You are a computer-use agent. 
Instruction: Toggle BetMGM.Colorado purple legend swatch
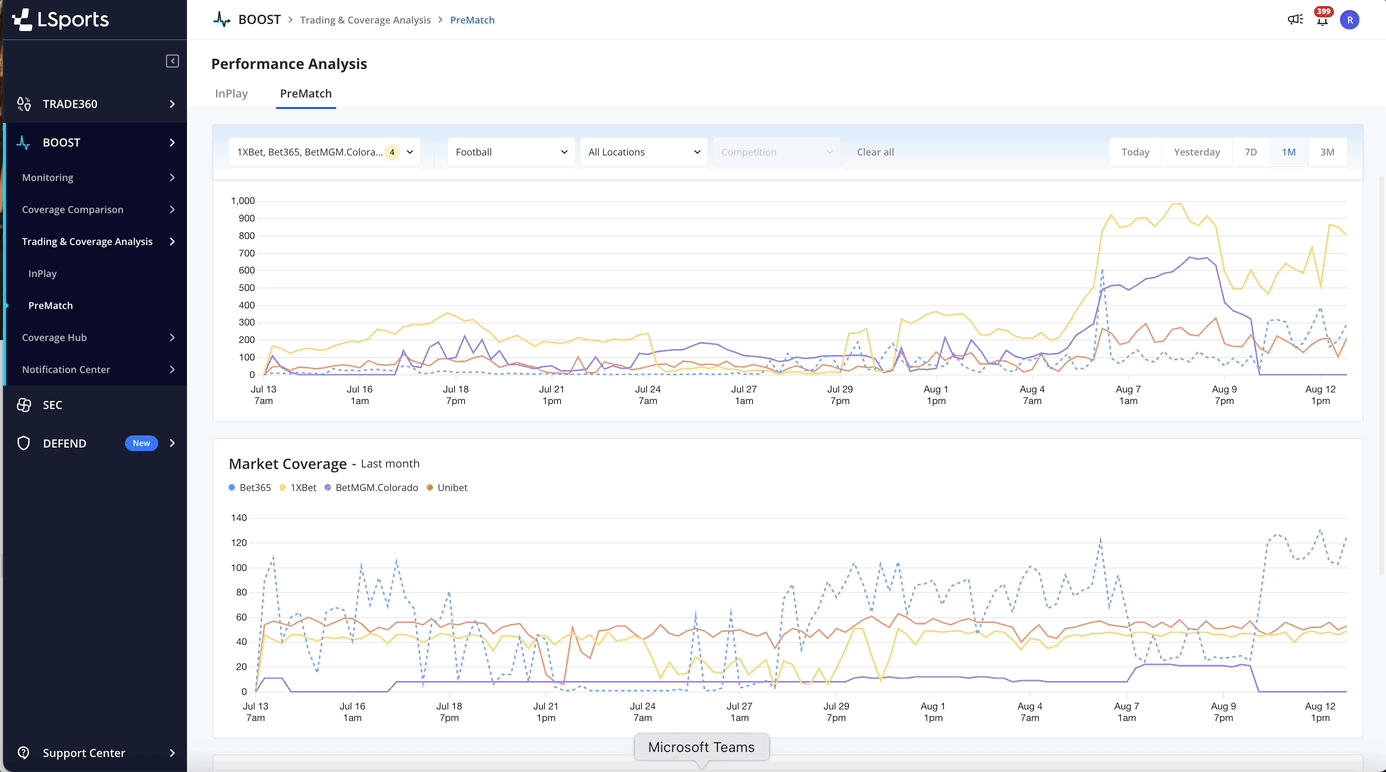click(328, 488)
